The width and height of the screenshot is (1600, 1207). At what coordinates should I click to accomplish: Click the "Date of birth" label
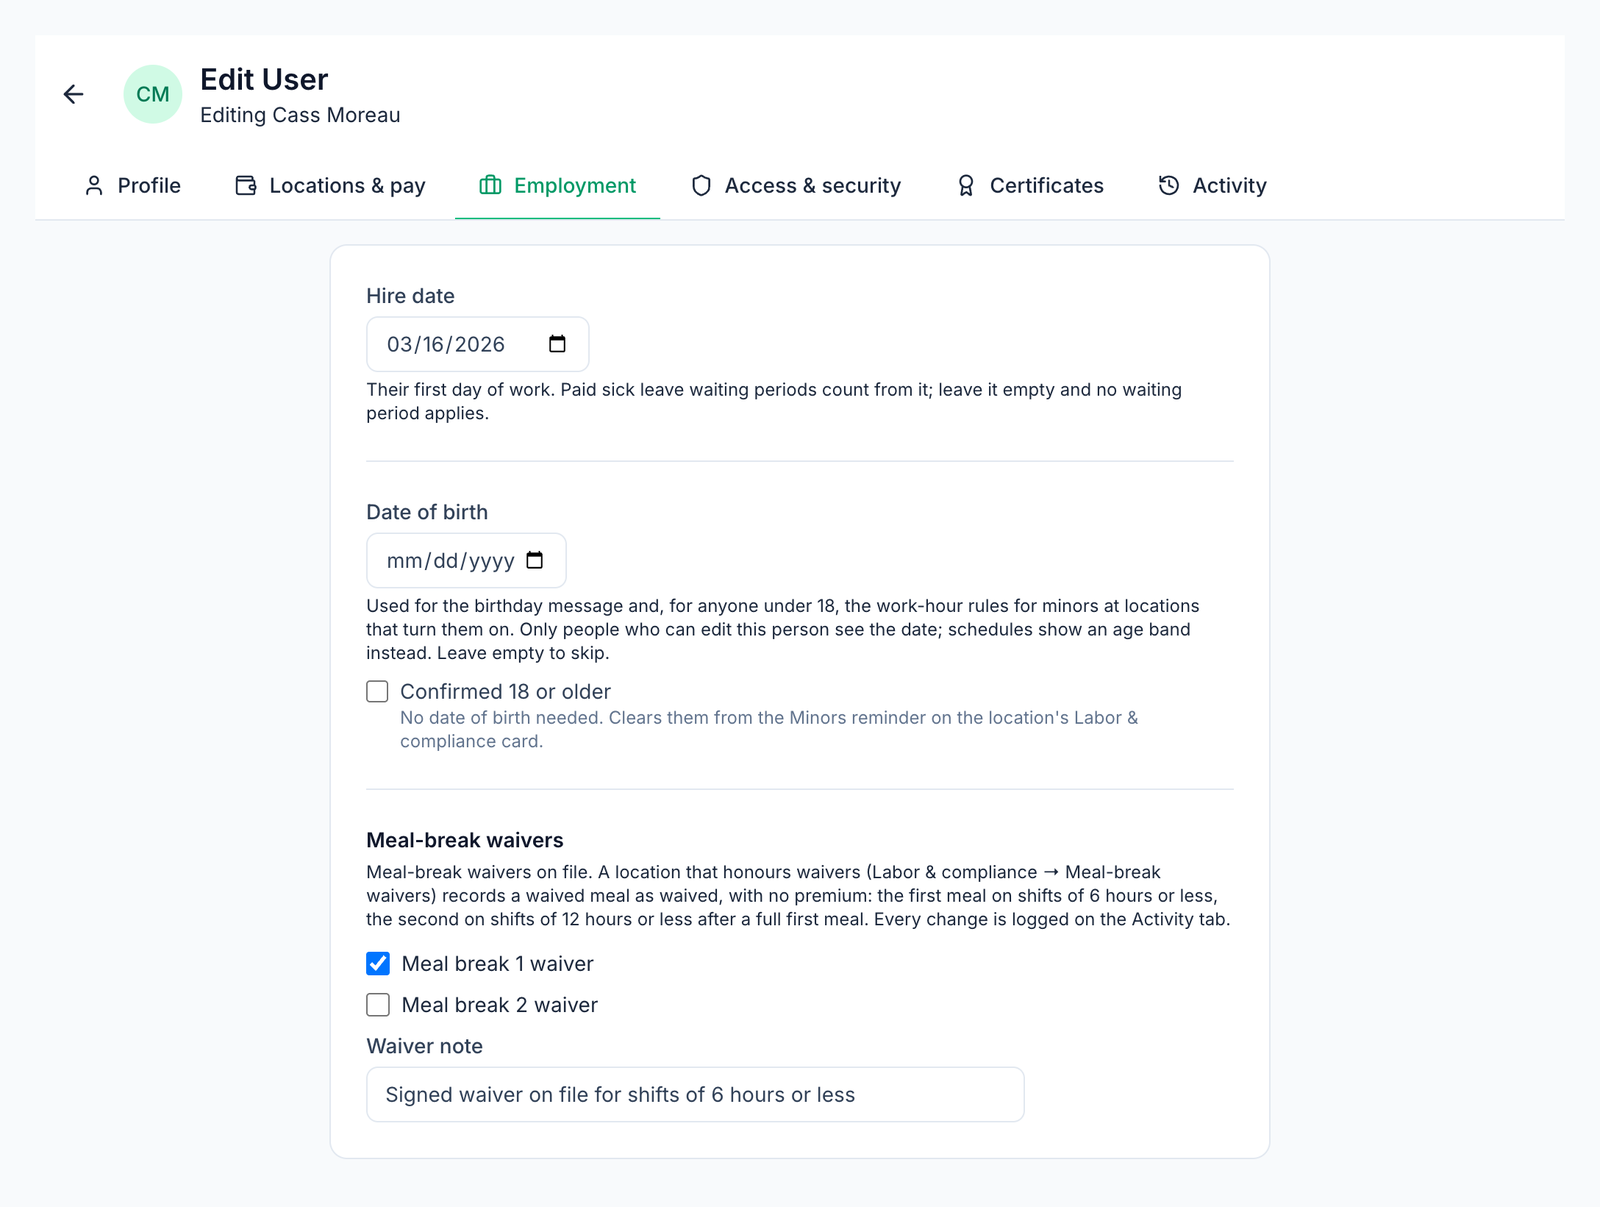click(427, 512)
